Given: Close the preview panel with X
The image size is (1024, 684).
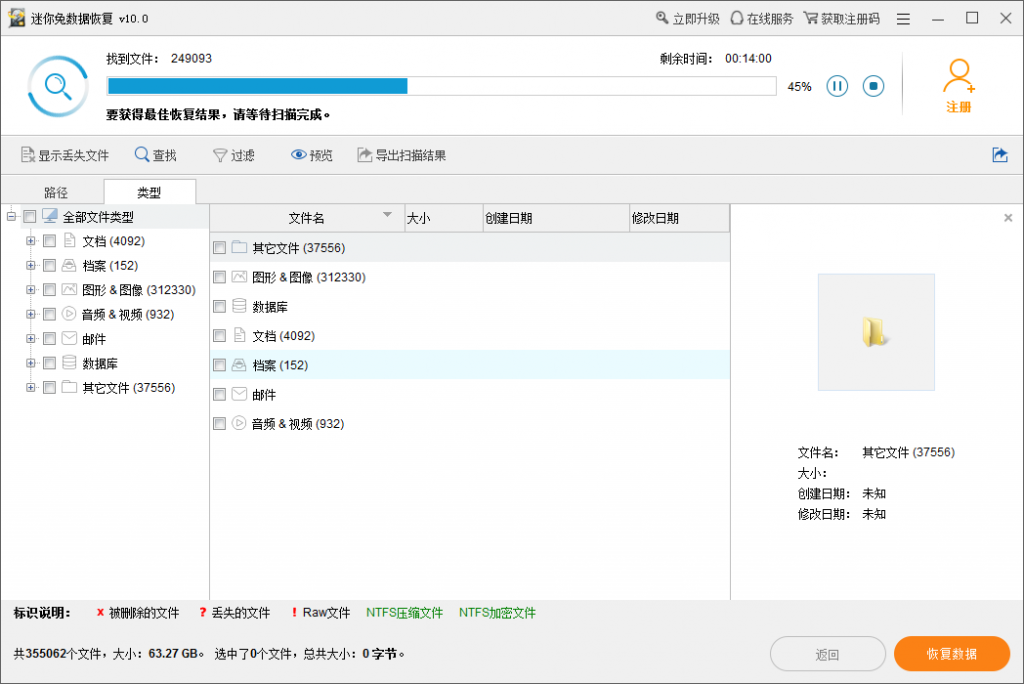Looking at the screenshot, I should [x=1008, y=218].
